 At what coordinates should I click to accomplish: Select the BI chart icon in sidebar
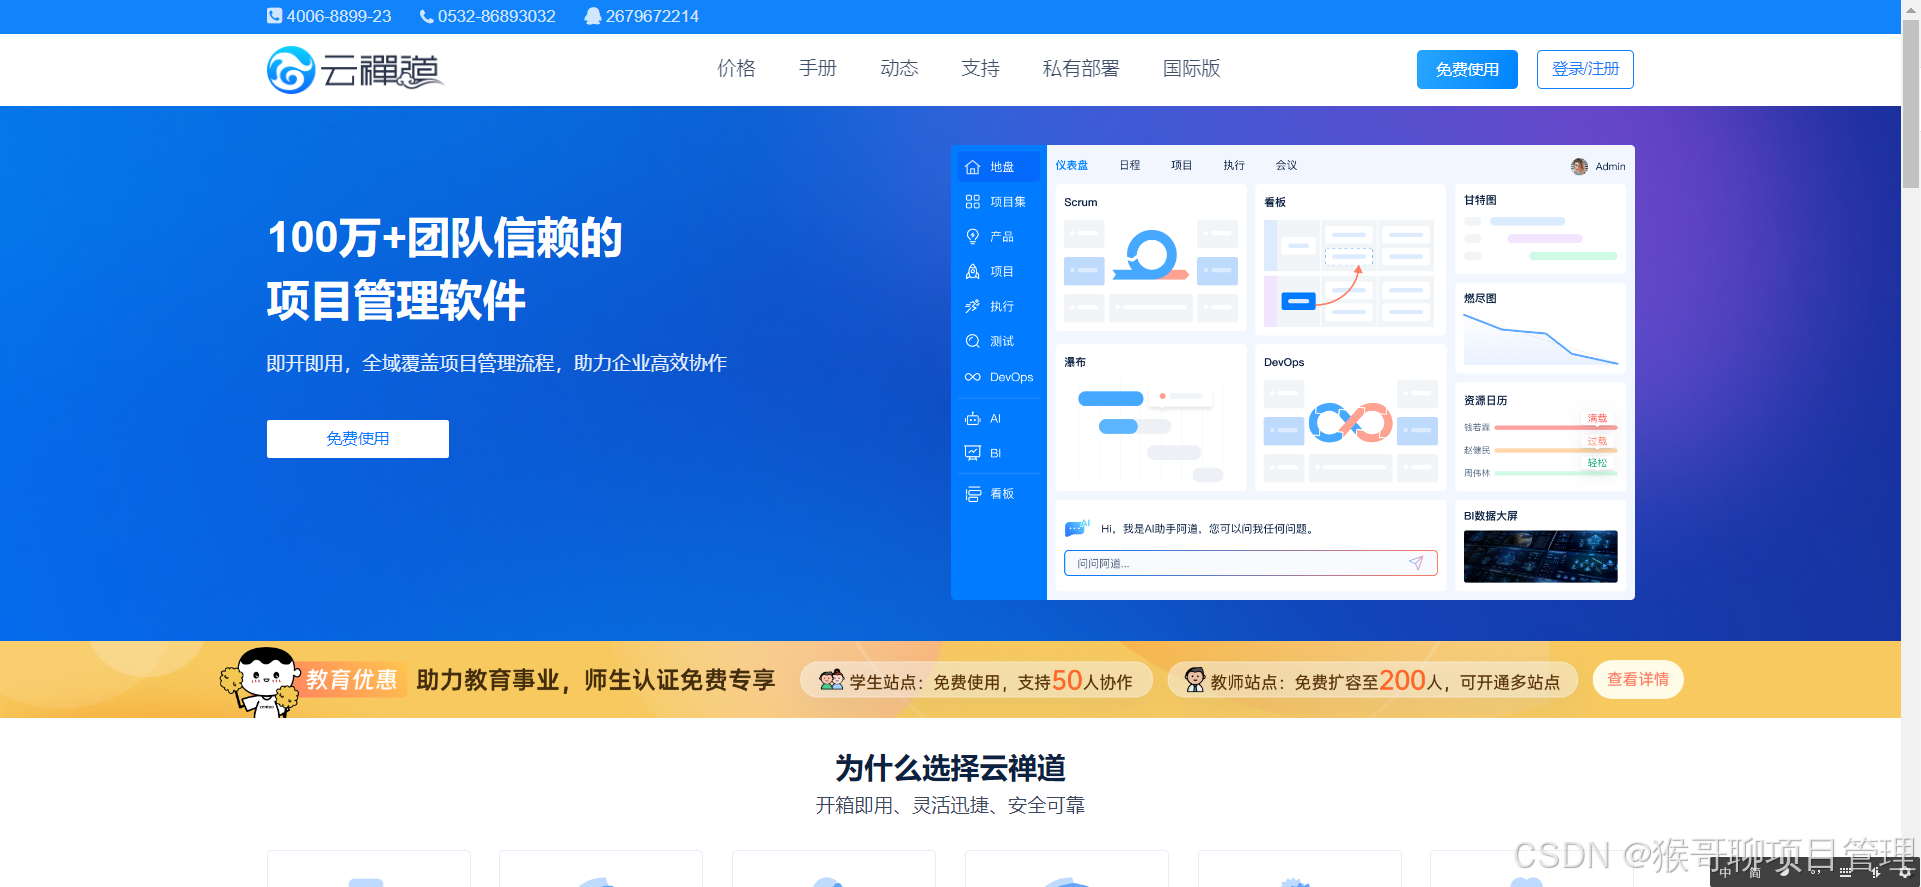pyautogui.click(x=972, y=453)
